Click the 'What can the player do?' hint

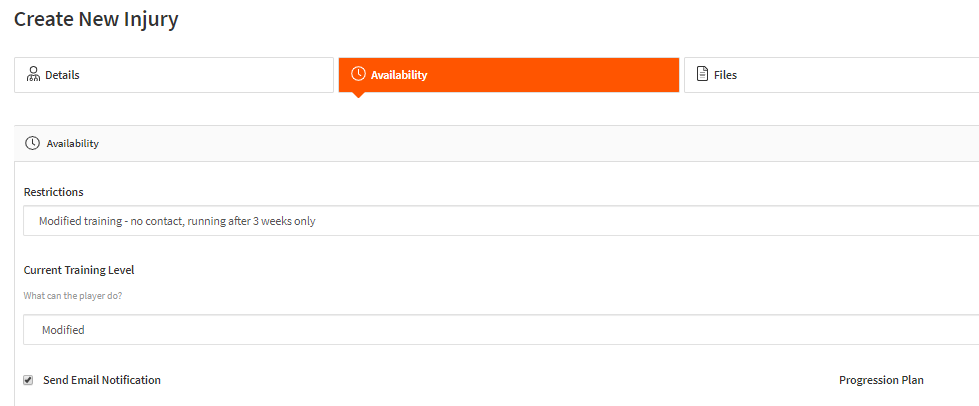[72, 295]
